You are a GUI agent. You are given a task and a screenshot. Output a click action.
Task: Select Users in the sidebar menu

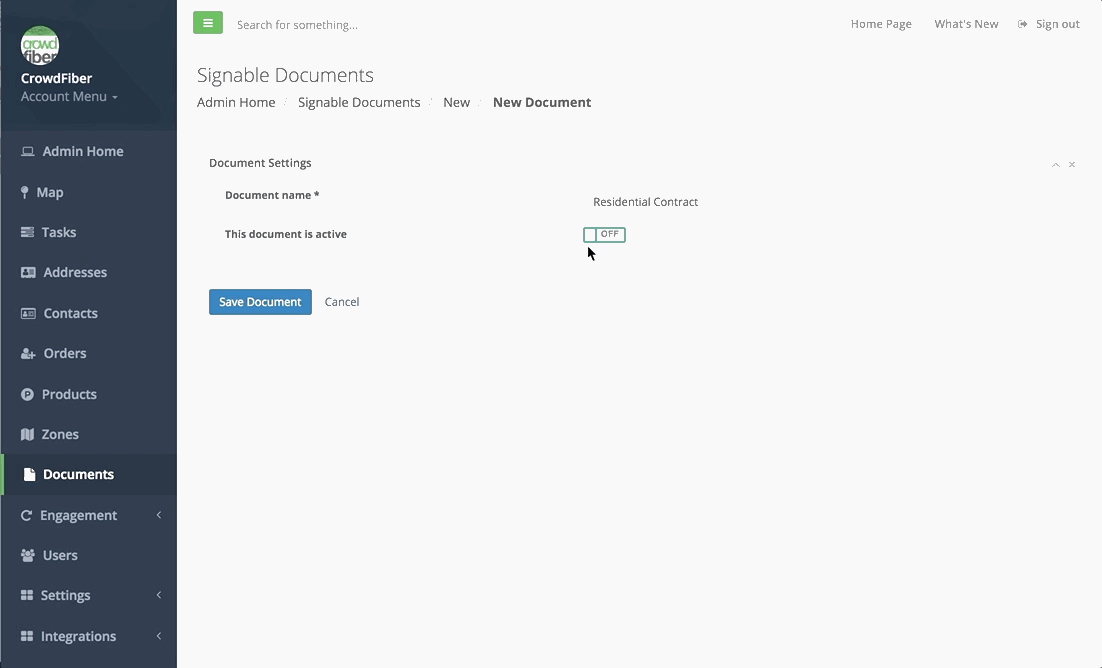click(60, 555)
